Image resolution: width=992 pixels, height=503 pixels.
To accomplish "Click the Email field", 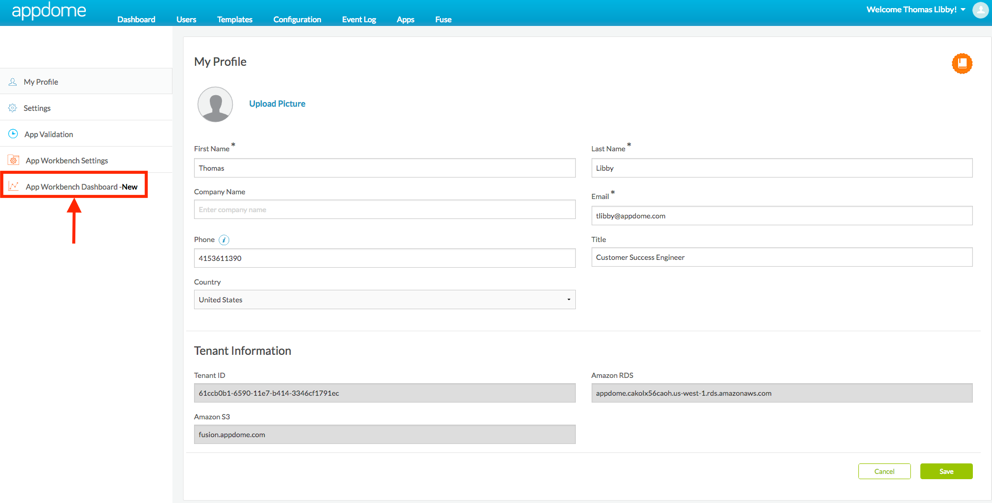I will pyautogui.click(x=782, y=216).
